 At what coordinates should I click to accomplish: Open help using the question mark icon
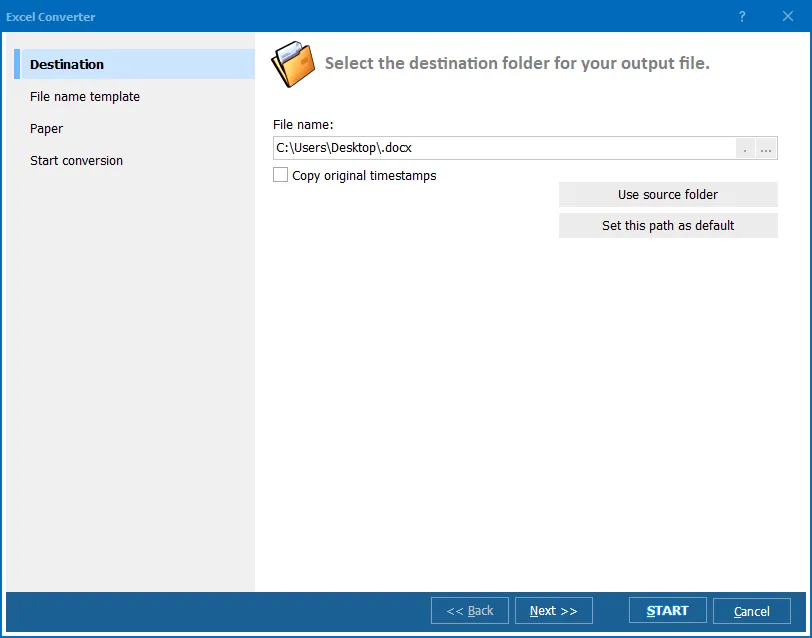pos(741,16)
